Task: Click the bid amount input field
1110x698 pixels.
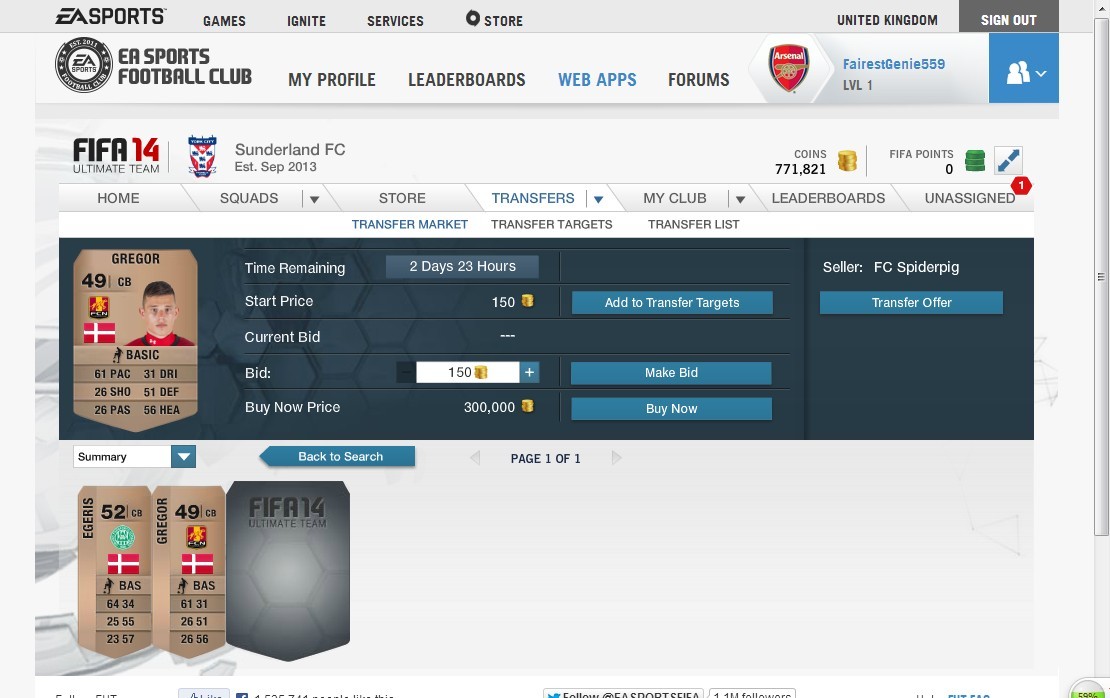Action: 467,372
